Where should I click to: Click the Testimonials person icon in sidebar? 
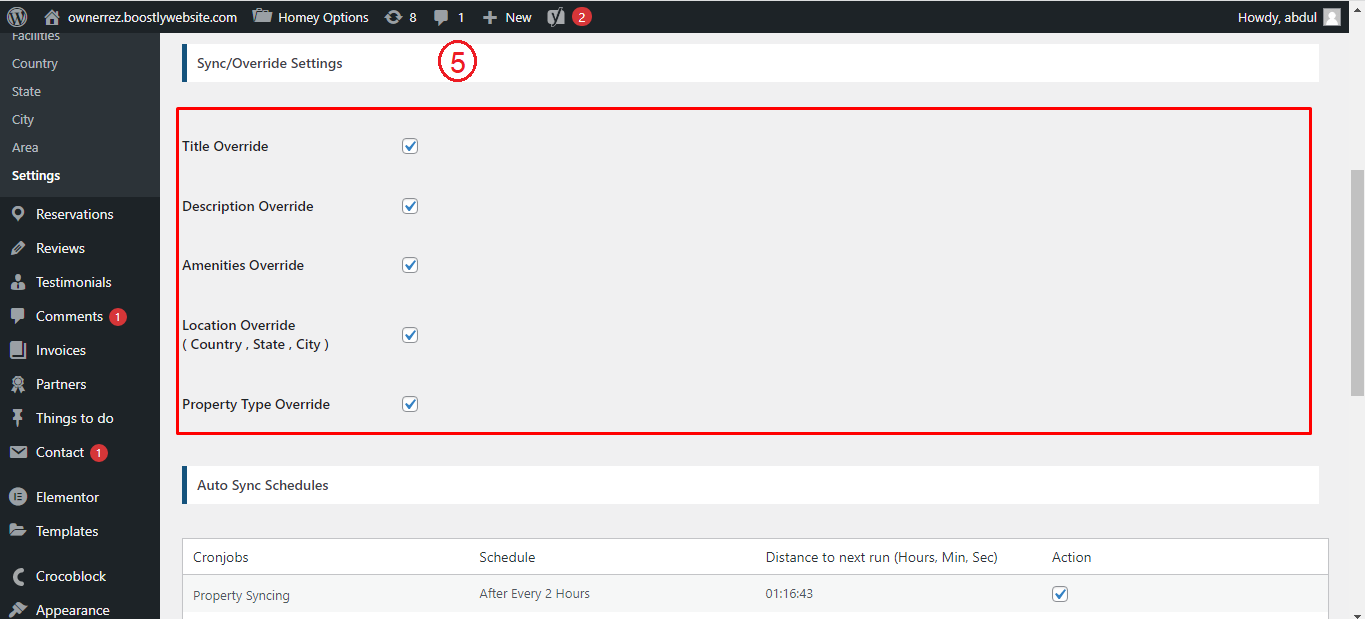[x=18, y=282]
